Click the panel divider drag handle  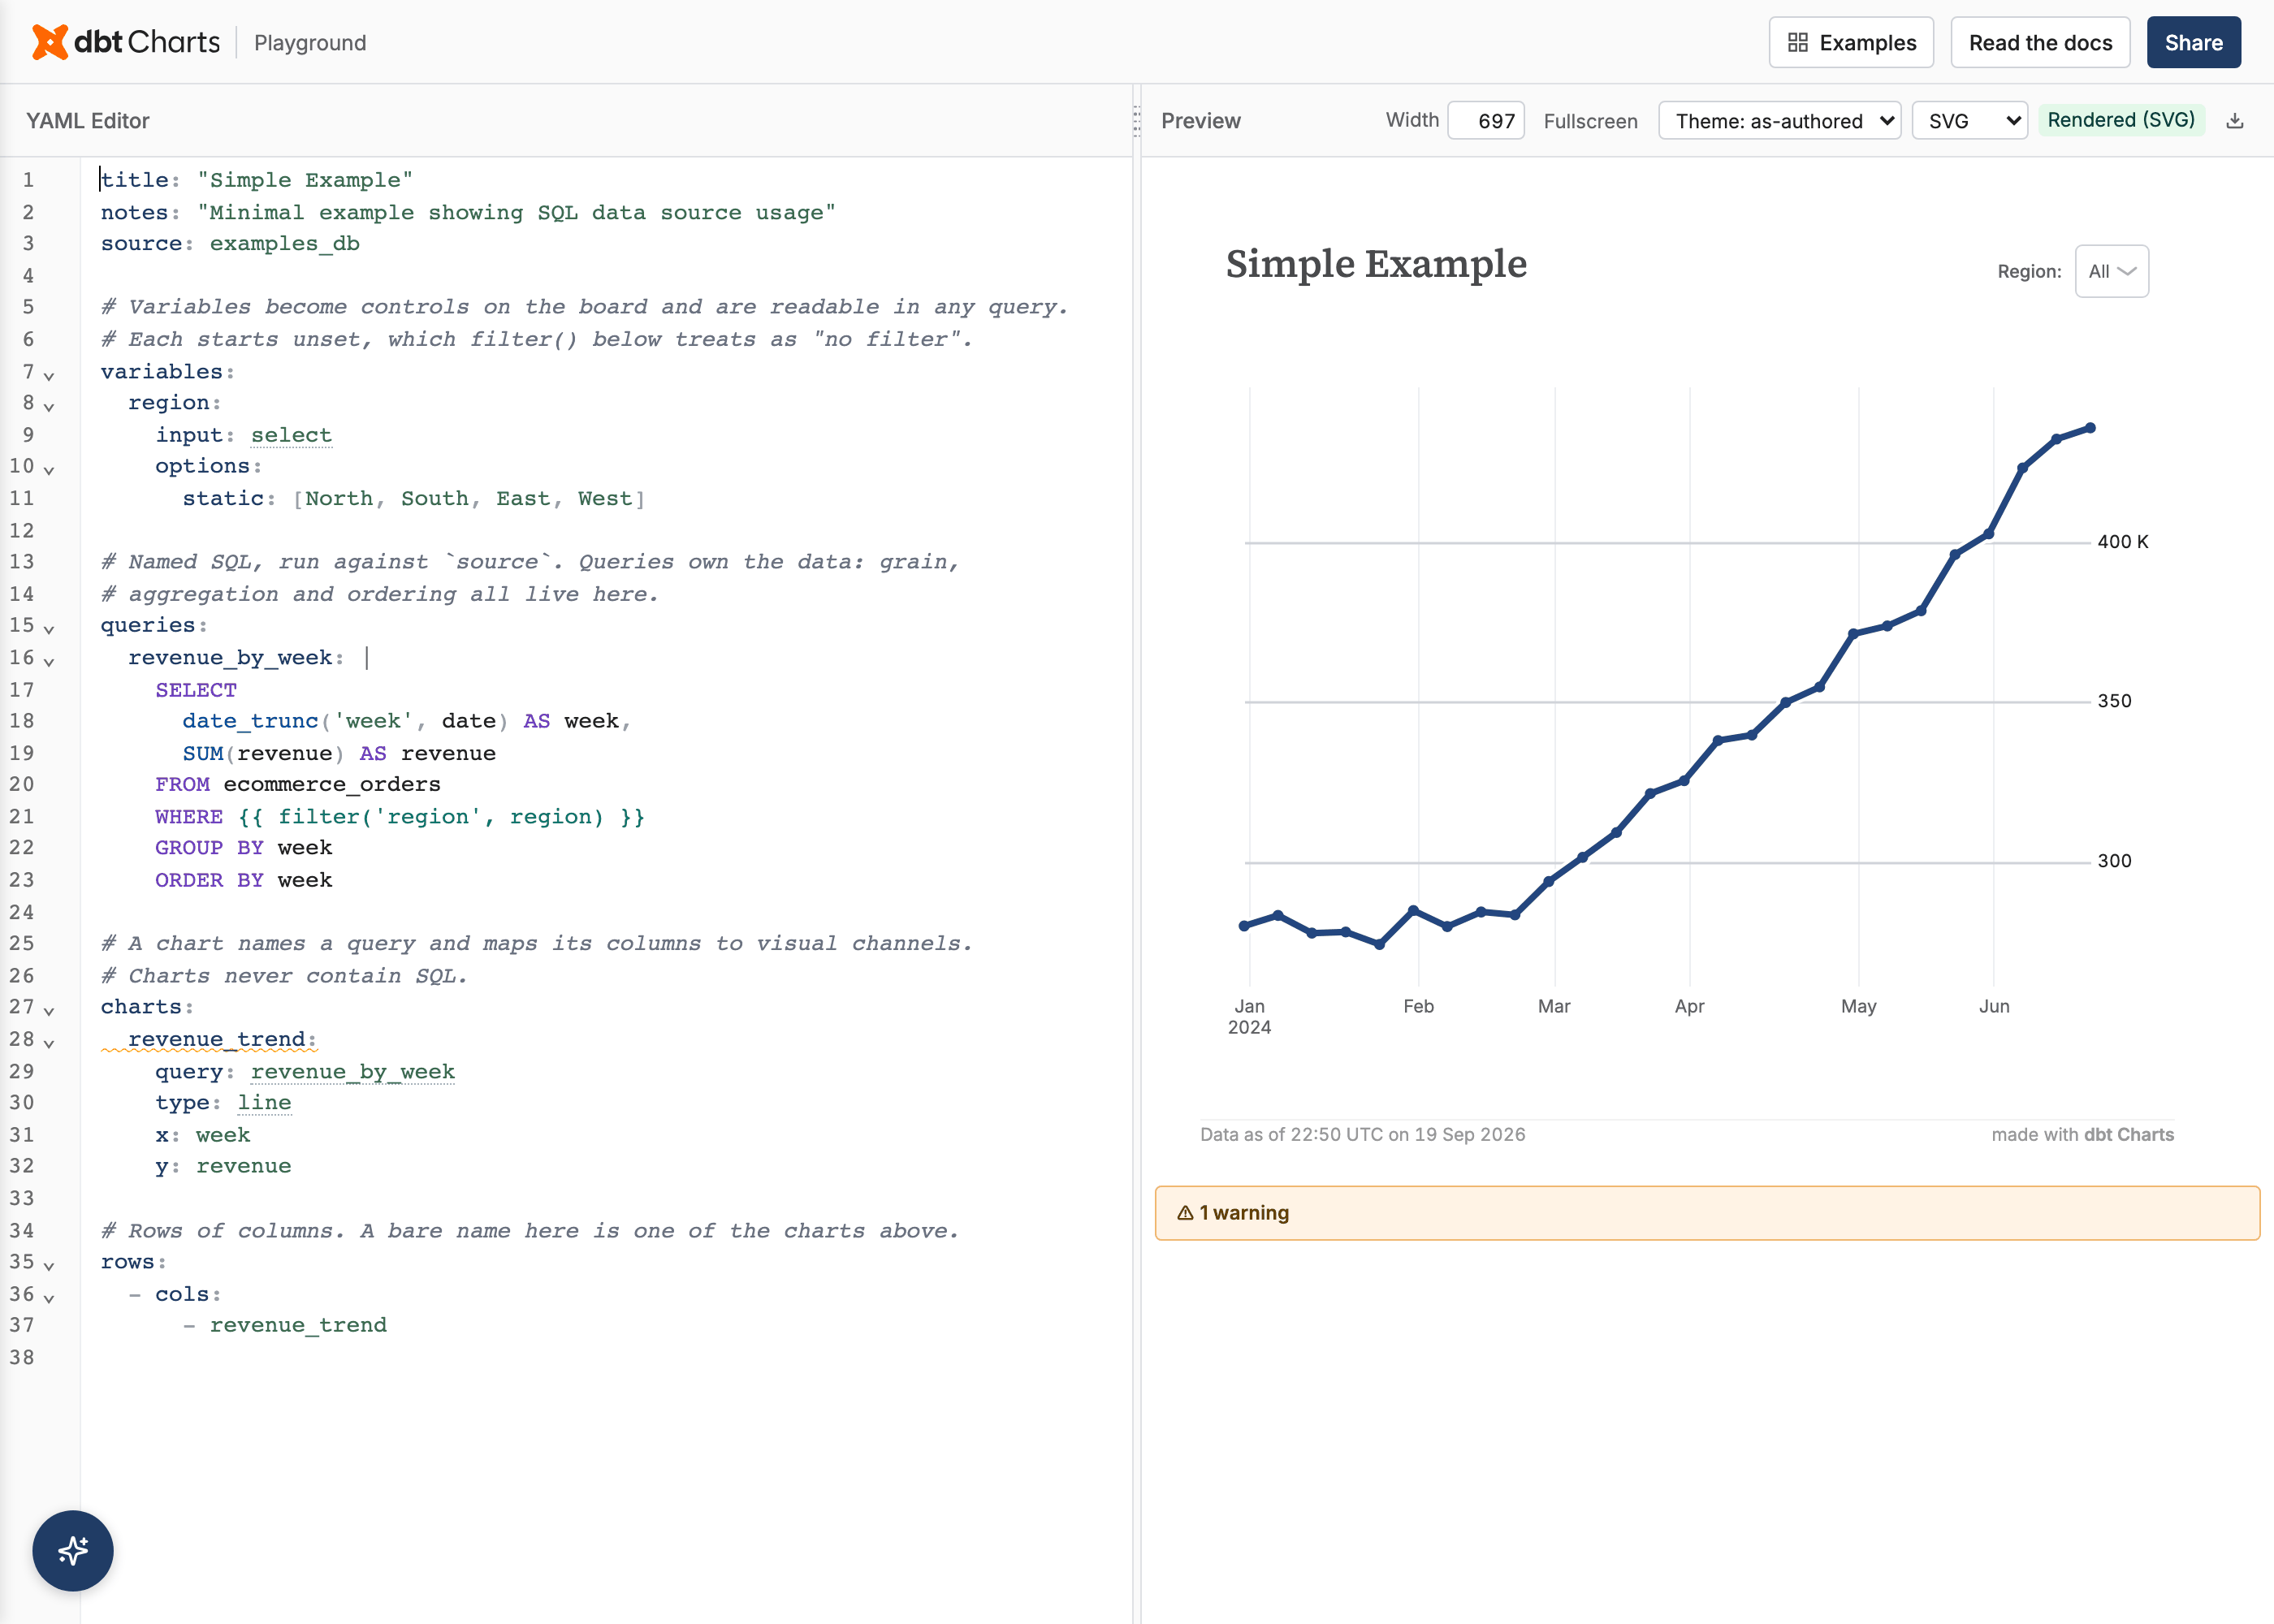point(1137,121)
